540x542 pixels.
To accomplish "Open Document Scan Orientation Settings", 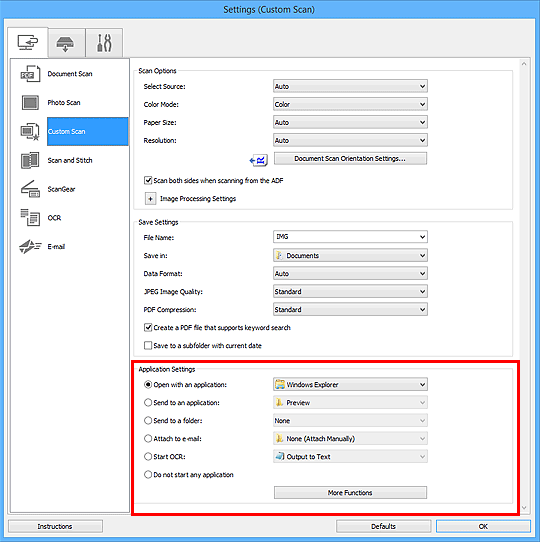I will coord(350,158).
